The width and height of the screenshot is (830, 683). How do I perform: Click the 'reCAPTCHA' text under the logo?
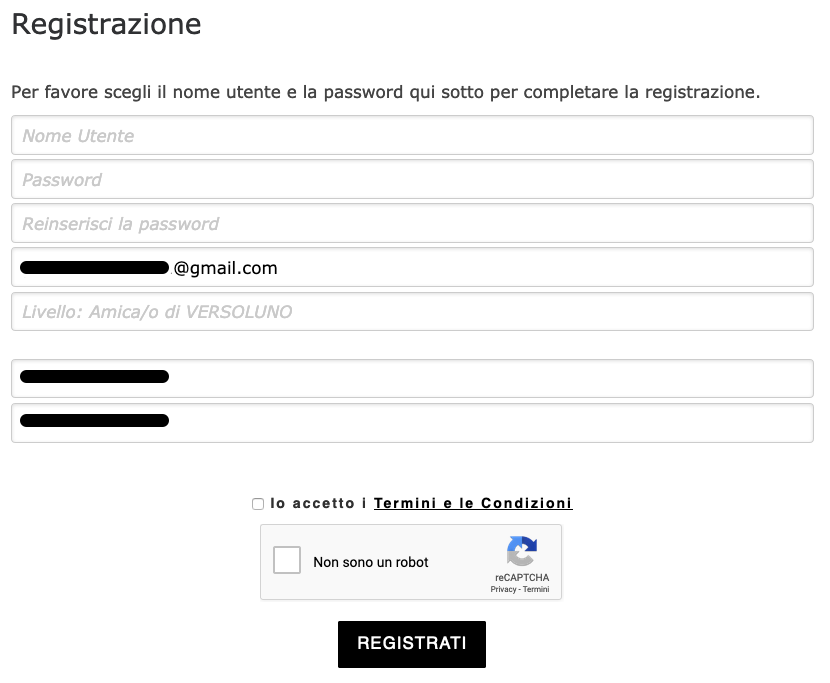(521, 578)
